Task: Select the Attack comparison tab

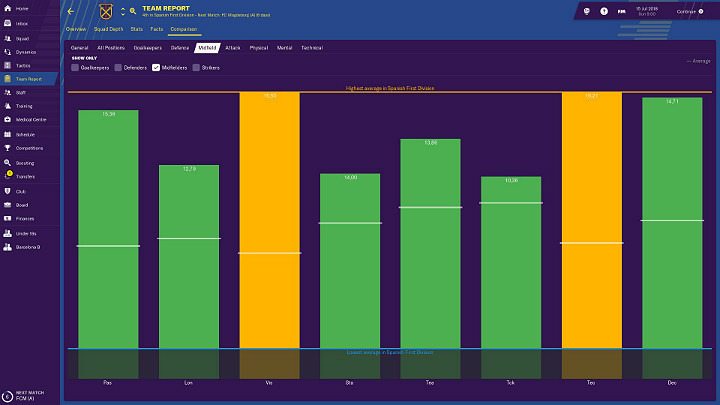Action: [x=232, y=47]
